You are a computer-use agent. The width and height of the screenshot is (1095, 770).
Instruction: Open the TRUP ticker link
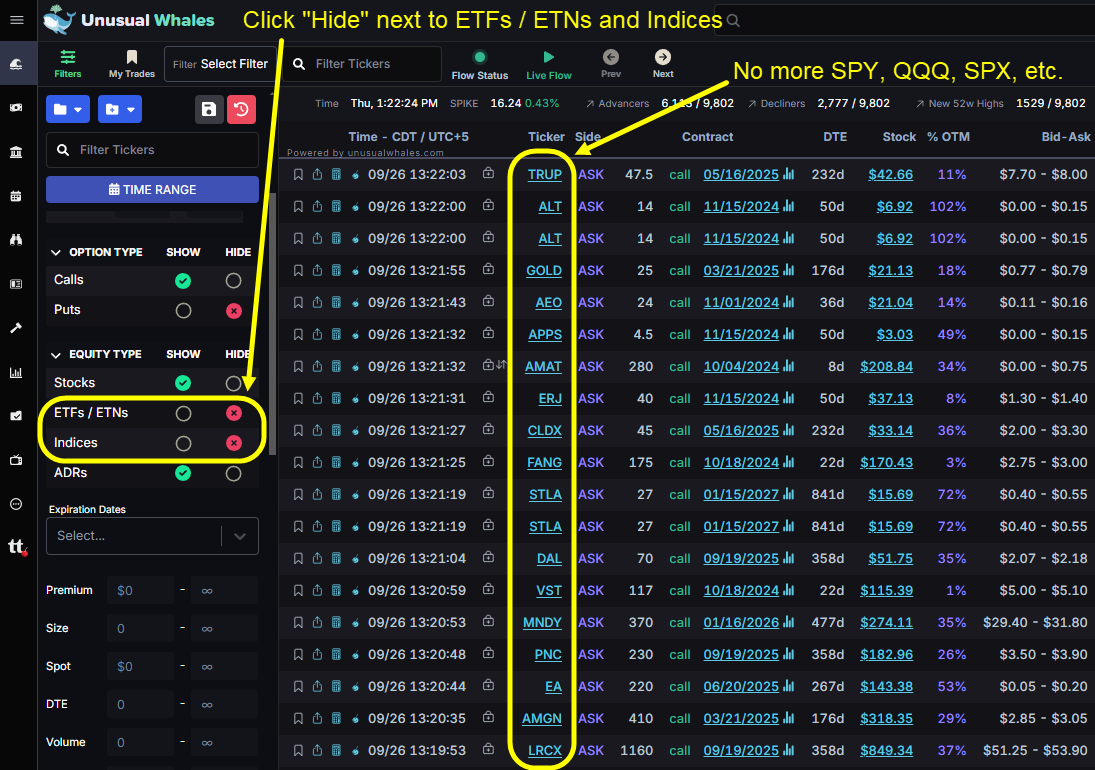point(545,175)
